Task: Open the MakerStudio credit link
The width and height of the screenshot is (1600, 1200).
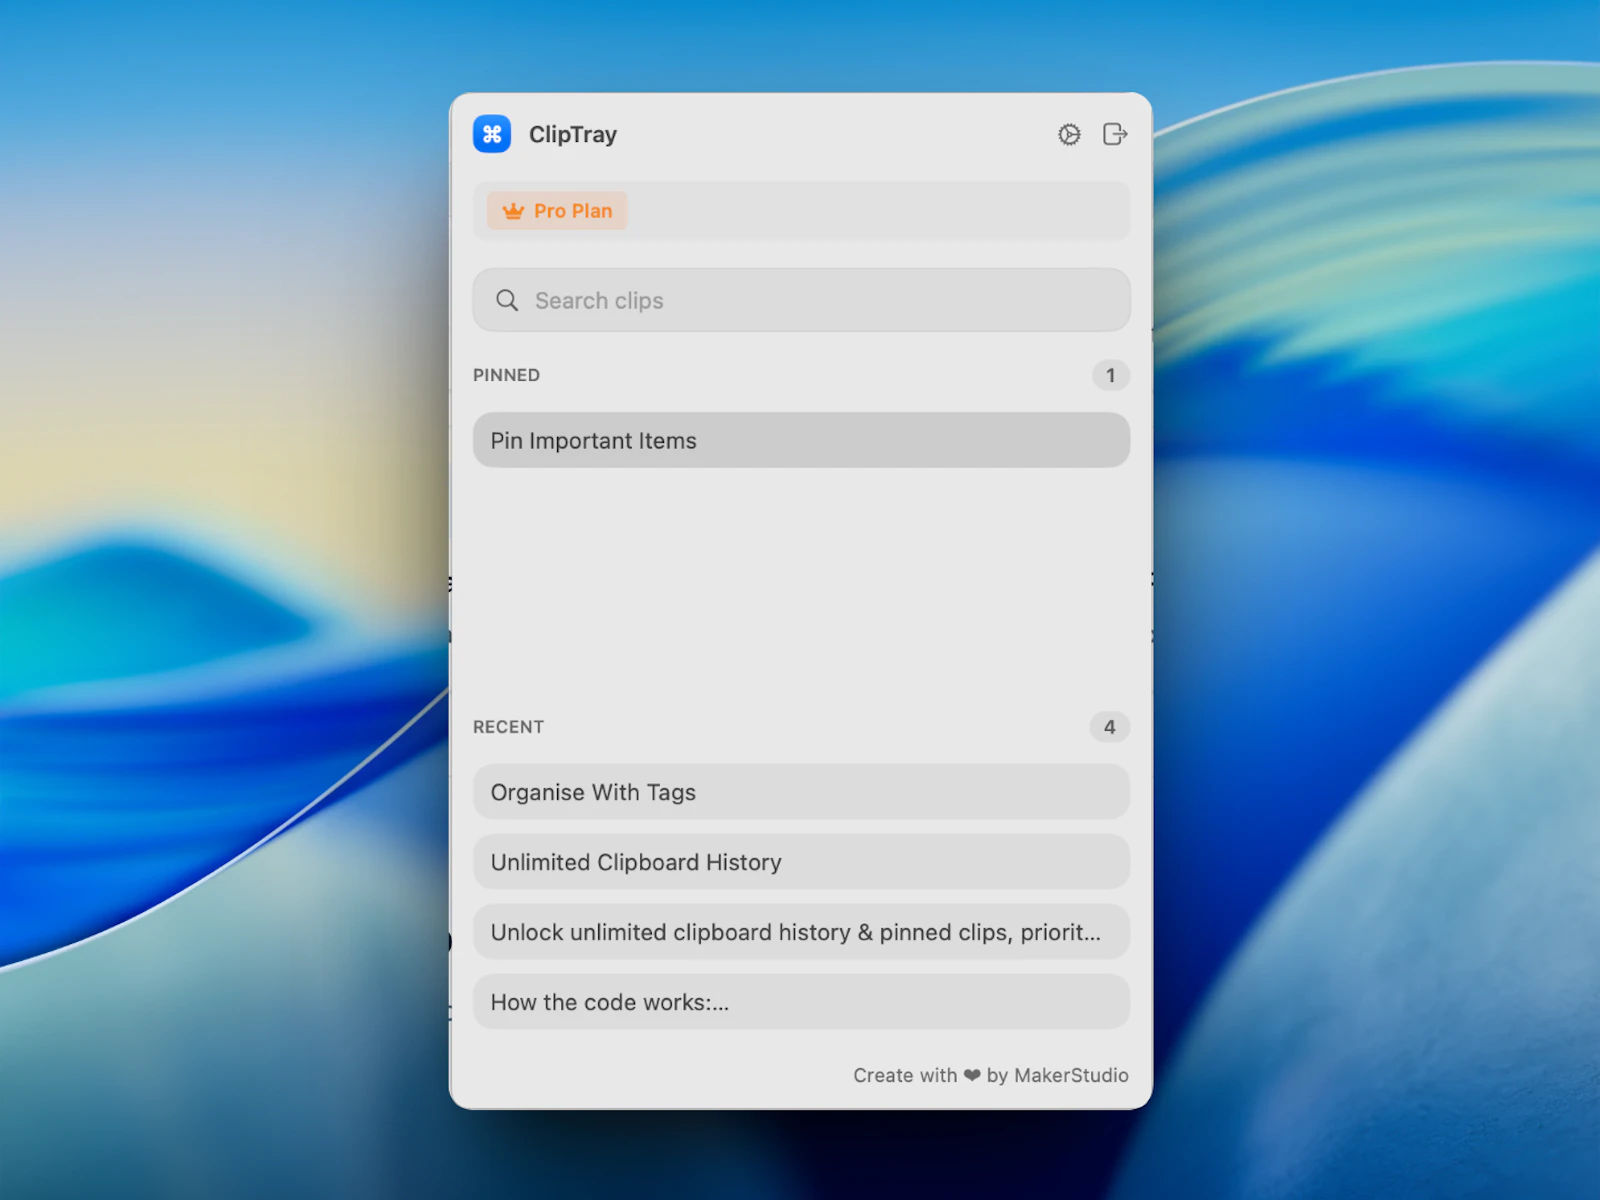Action: click(x=990, y=1075)
